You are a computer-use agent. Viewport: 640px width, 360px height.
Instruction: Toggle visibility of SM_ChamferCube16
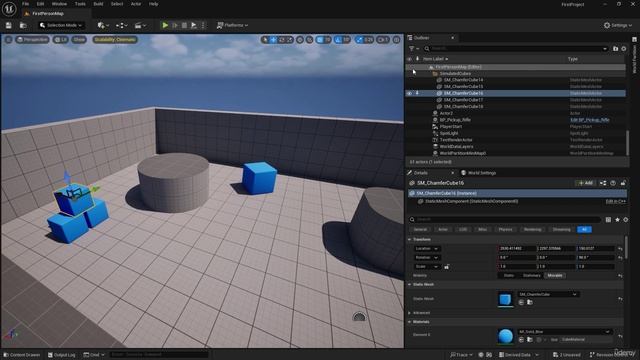tap(409, 93)
